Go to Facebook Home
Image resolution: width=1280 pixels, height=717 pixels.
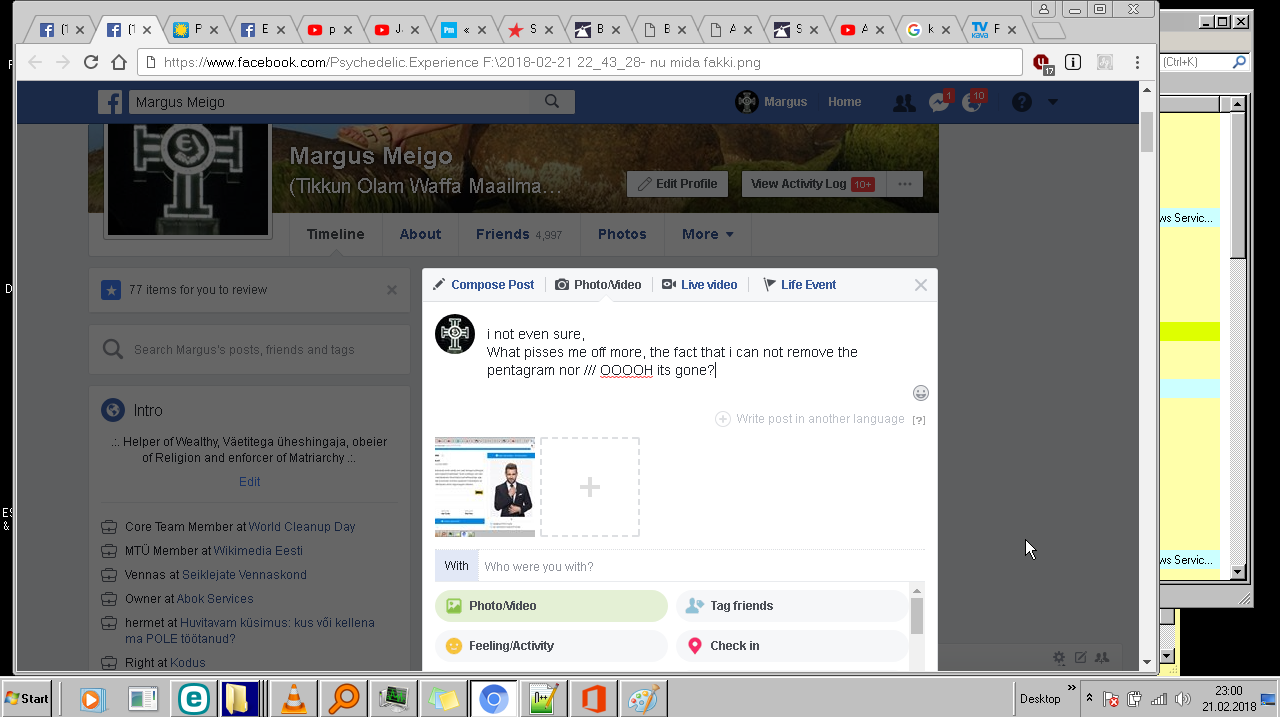844,102
